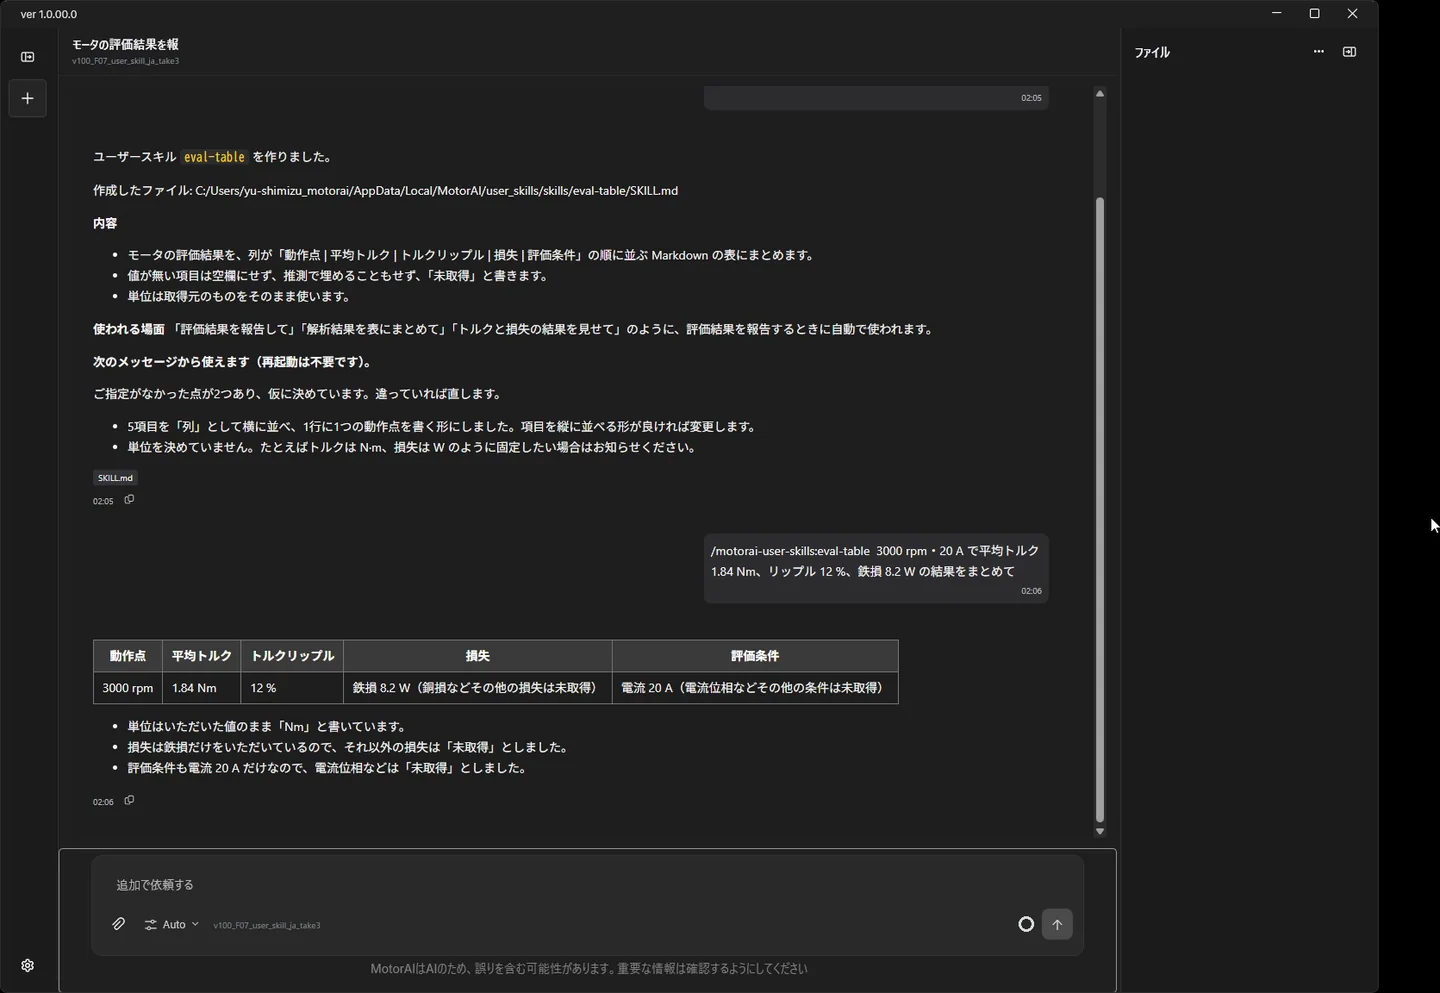This screenshot has width=1440, height=993.
Task: Open the Files panel more options menu
Action: (1318, 52)
